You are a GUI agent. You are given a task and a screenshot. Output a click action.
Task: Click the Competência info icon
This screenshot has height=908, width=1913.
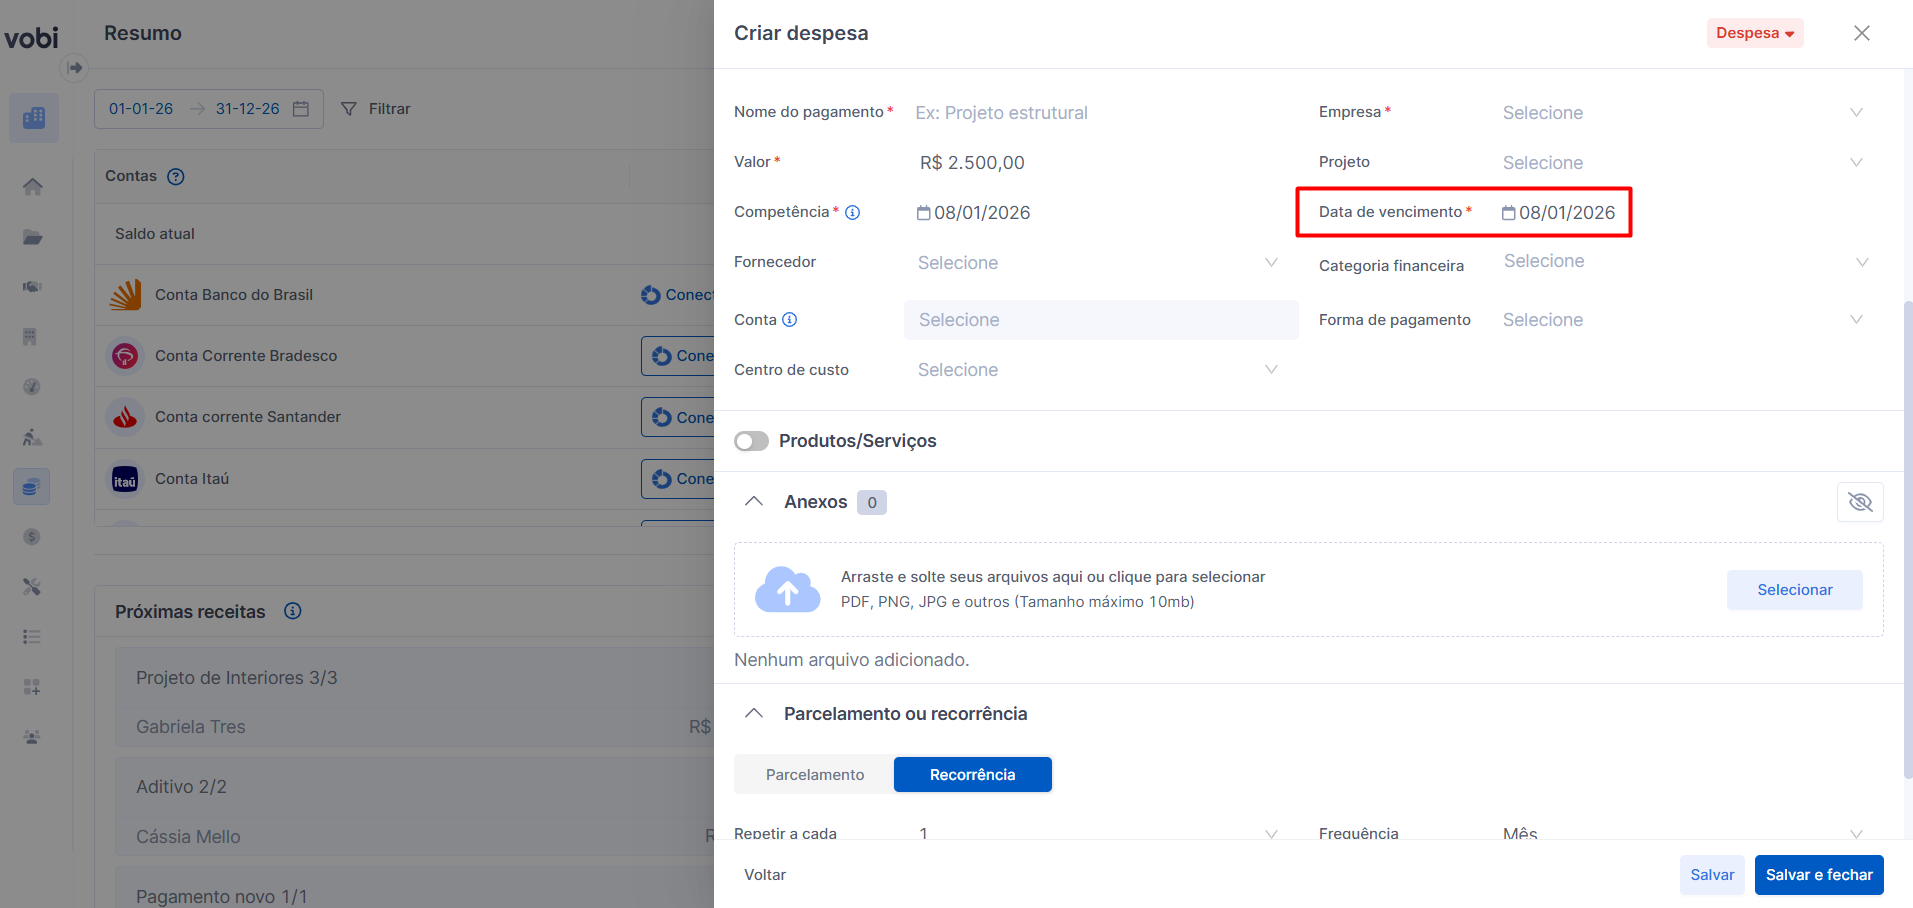pyautogui.click(x=853, y=212)
